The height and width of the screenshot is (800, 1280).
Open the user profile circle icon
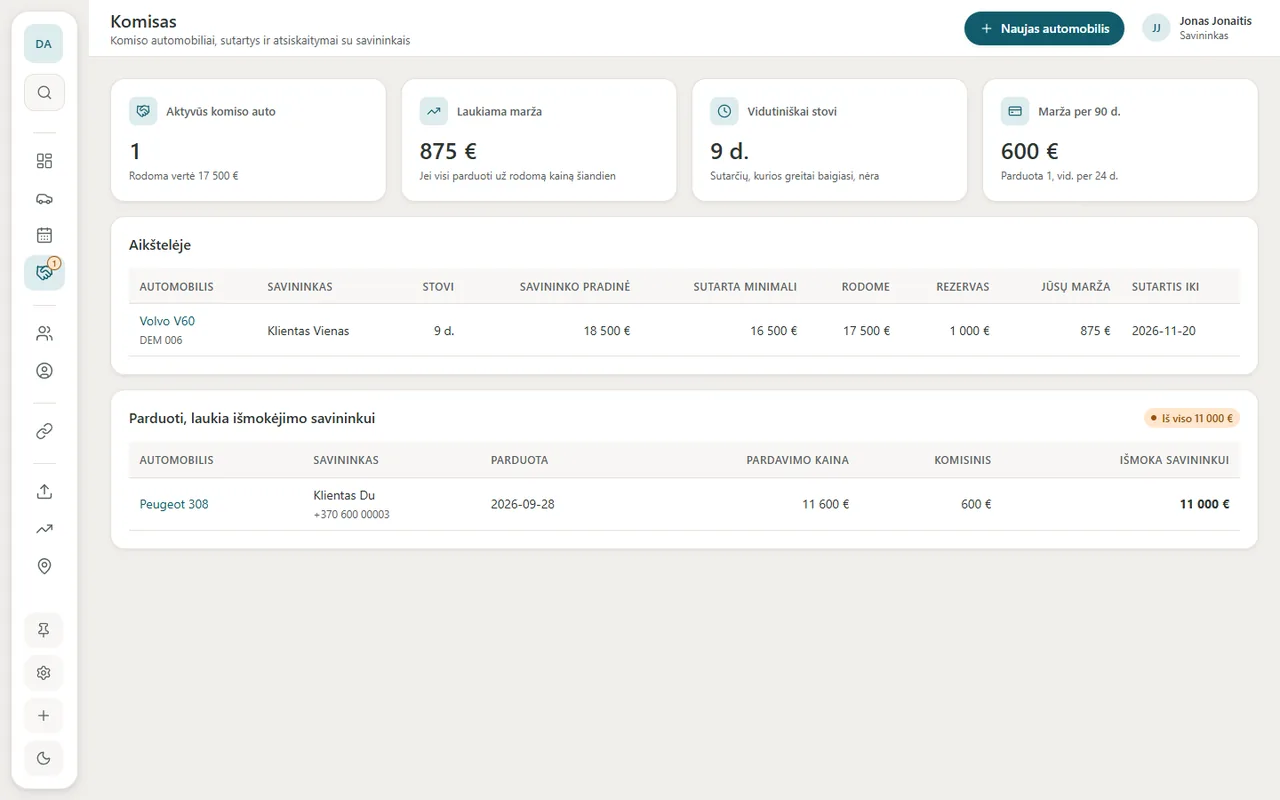[x=44, y=371]
